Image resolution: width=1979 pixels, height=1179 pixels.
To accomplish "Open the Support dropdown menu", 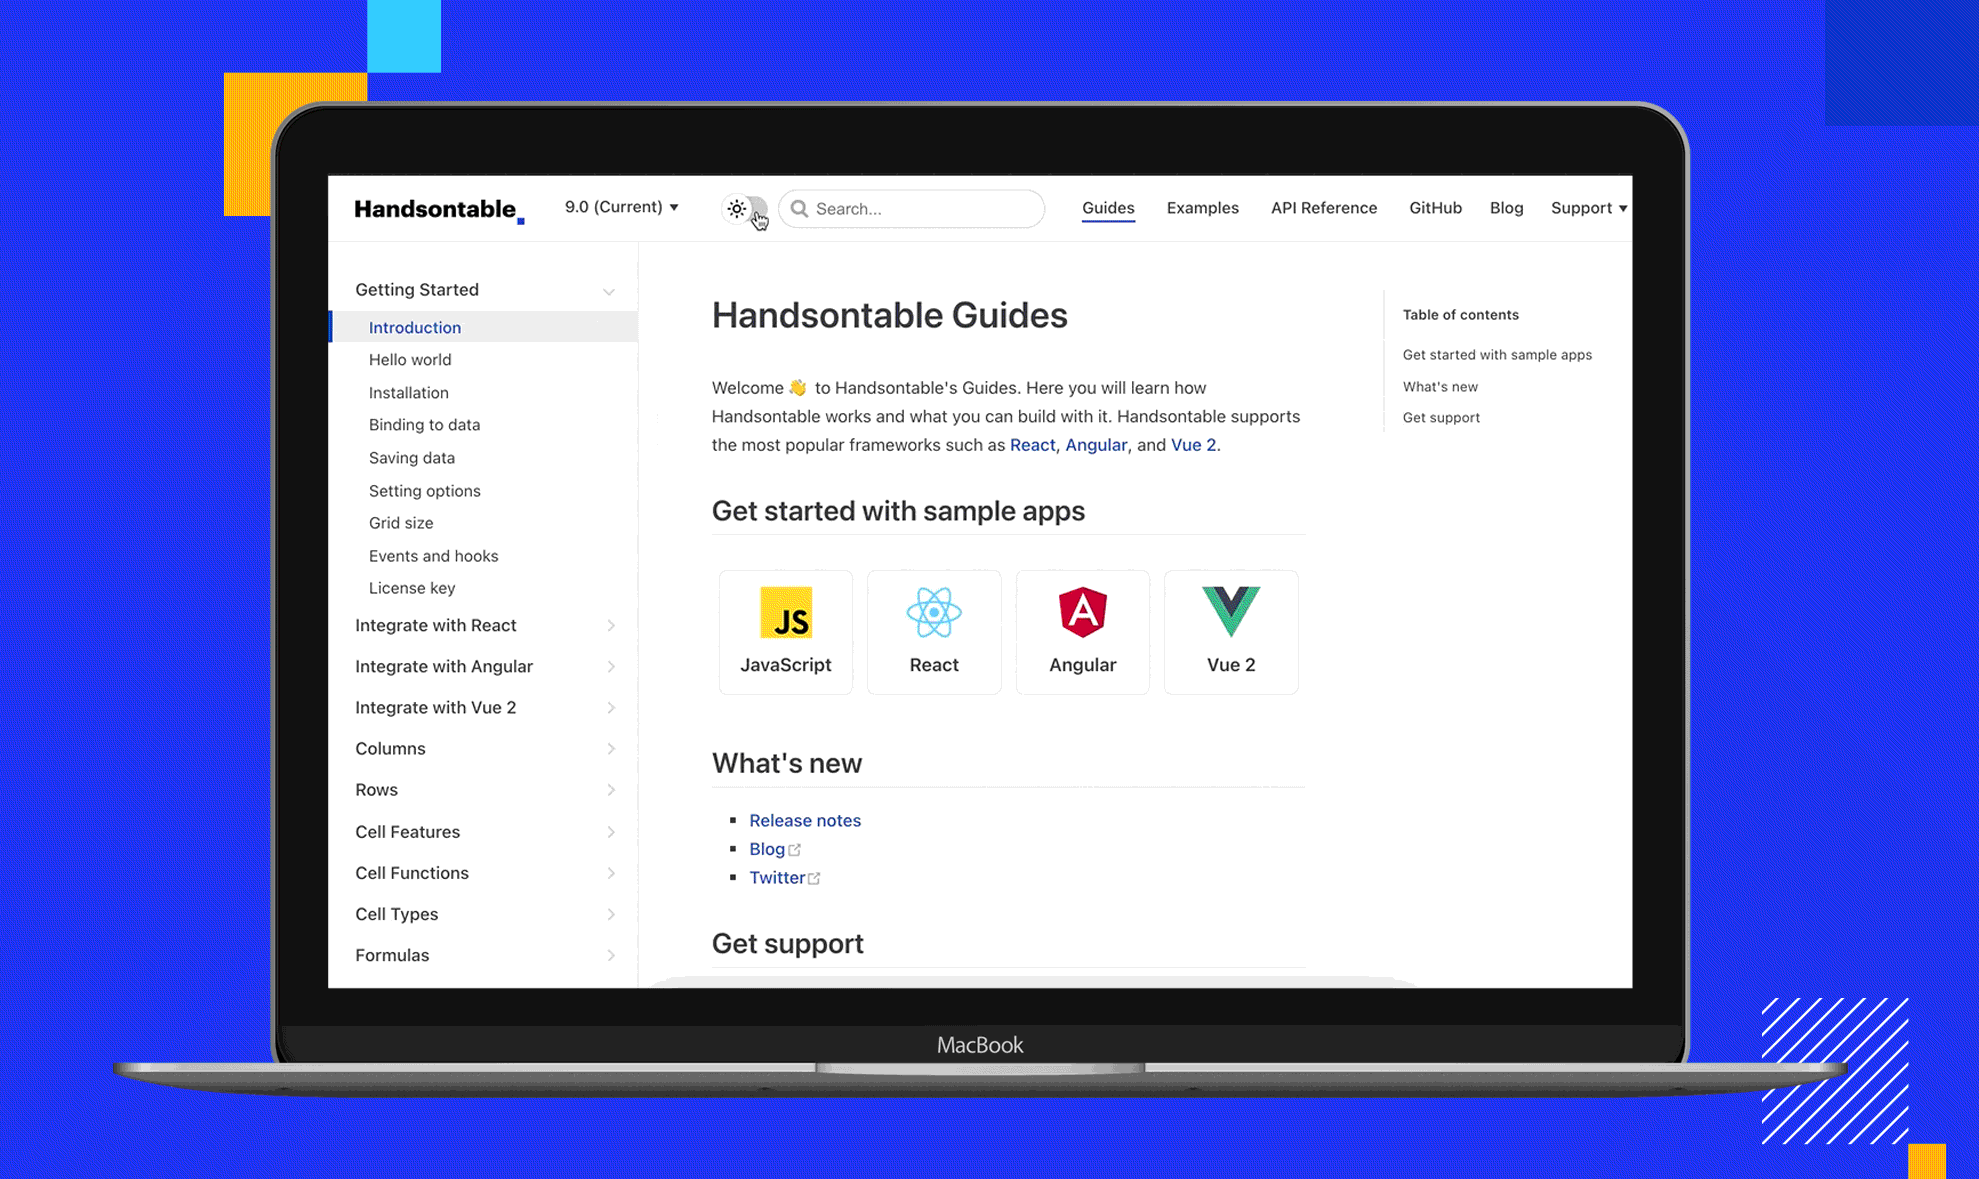I will tap(1585, 208).
